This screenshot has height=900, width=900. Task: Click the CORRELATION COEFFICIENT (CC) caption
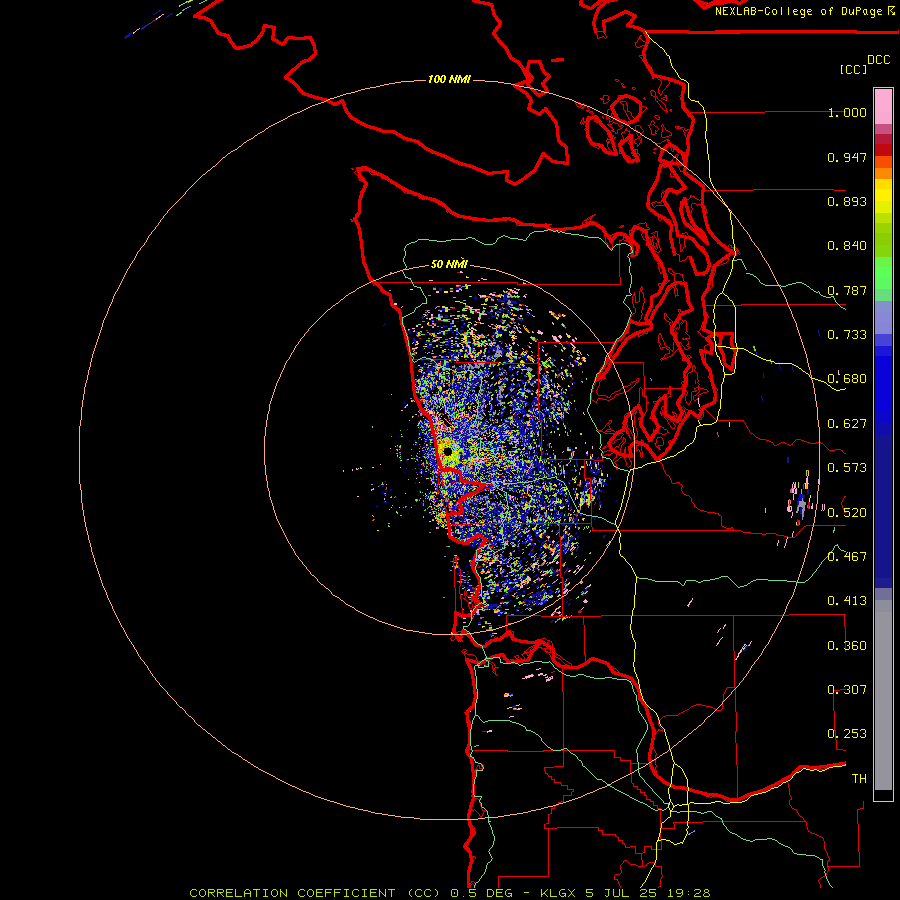click(x=315, y=893)
